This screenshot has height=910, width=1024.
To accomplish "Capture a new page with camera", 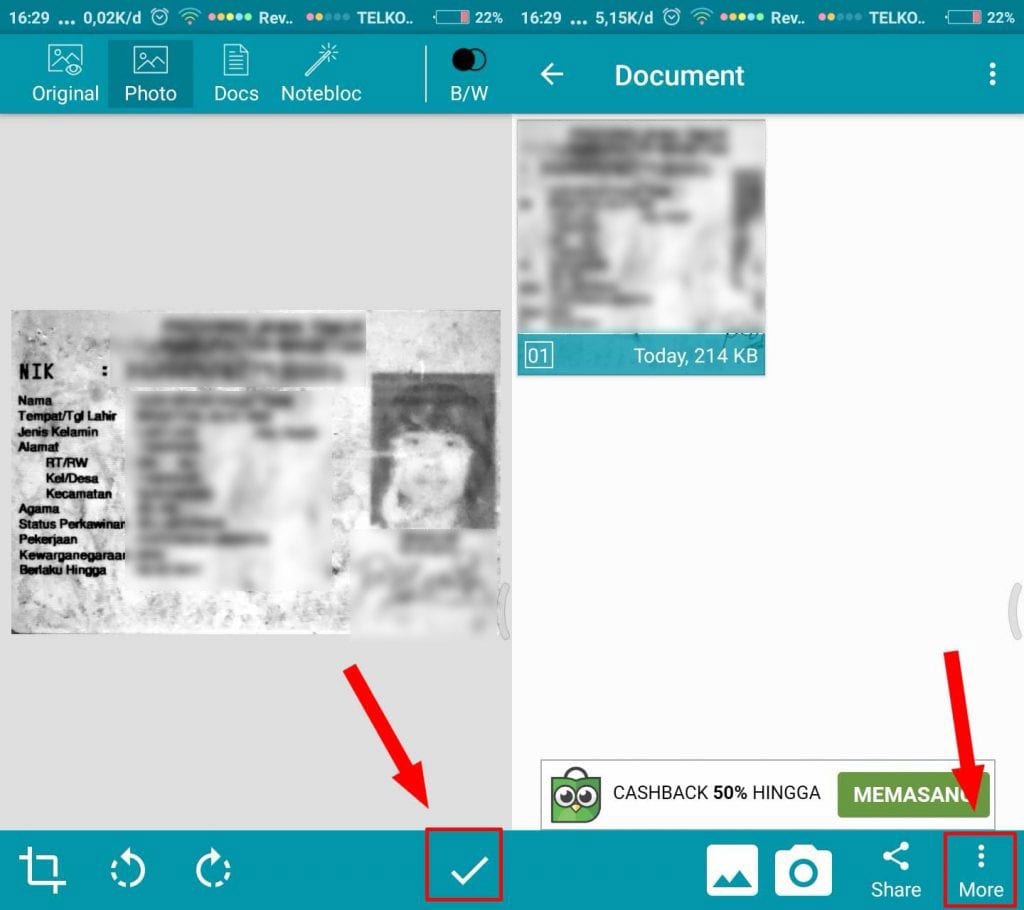I will pos(803,871).
